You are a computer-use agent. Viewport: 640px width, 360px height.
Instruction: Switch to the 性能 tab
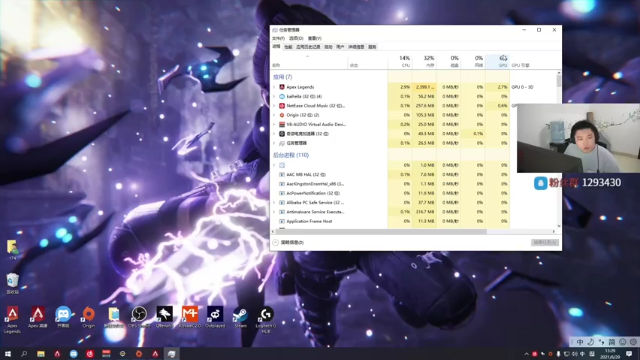coord(288,47)
